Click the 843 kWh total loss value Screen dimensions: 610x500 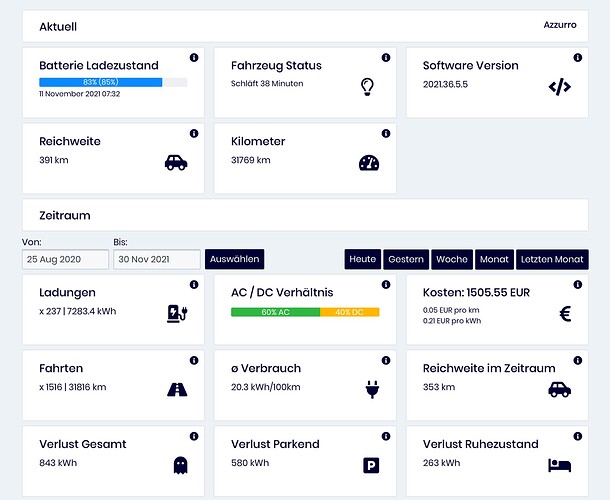pyautogui.click(x=58, y=463)
